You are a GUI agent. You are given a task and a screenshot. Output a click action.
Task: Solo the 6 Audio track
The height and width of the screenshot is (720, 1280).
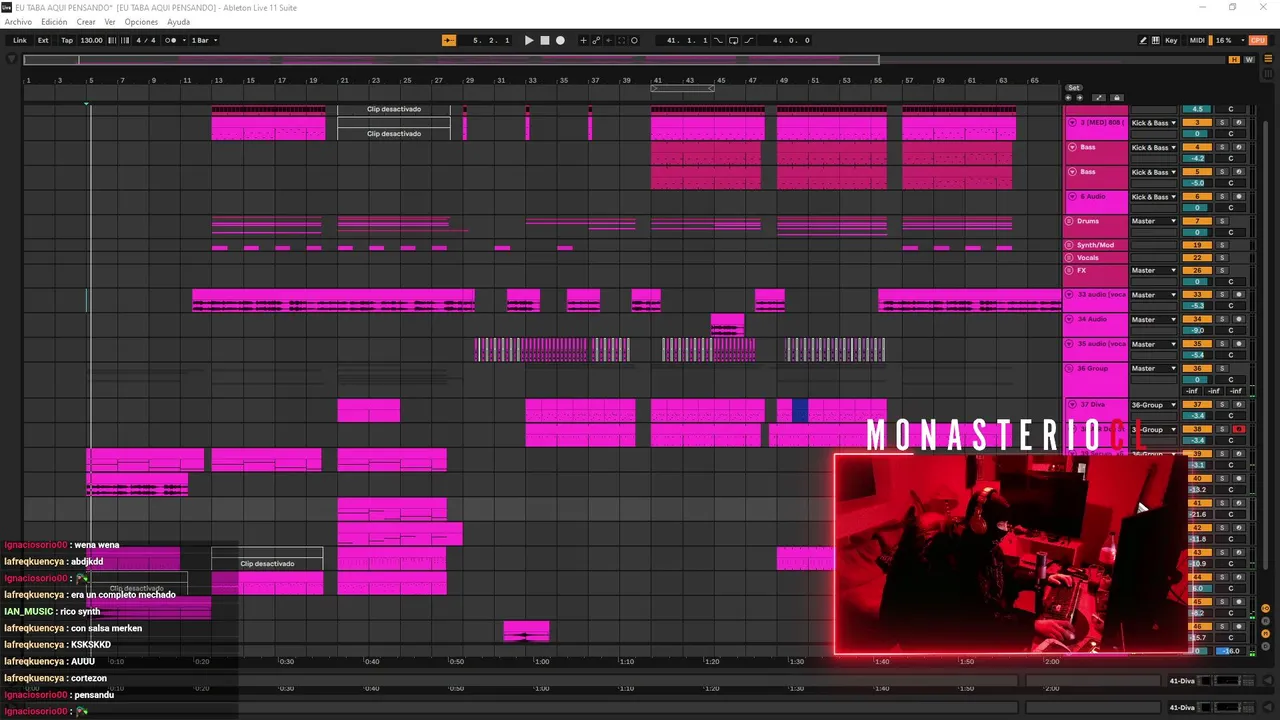click(1221, 197)
